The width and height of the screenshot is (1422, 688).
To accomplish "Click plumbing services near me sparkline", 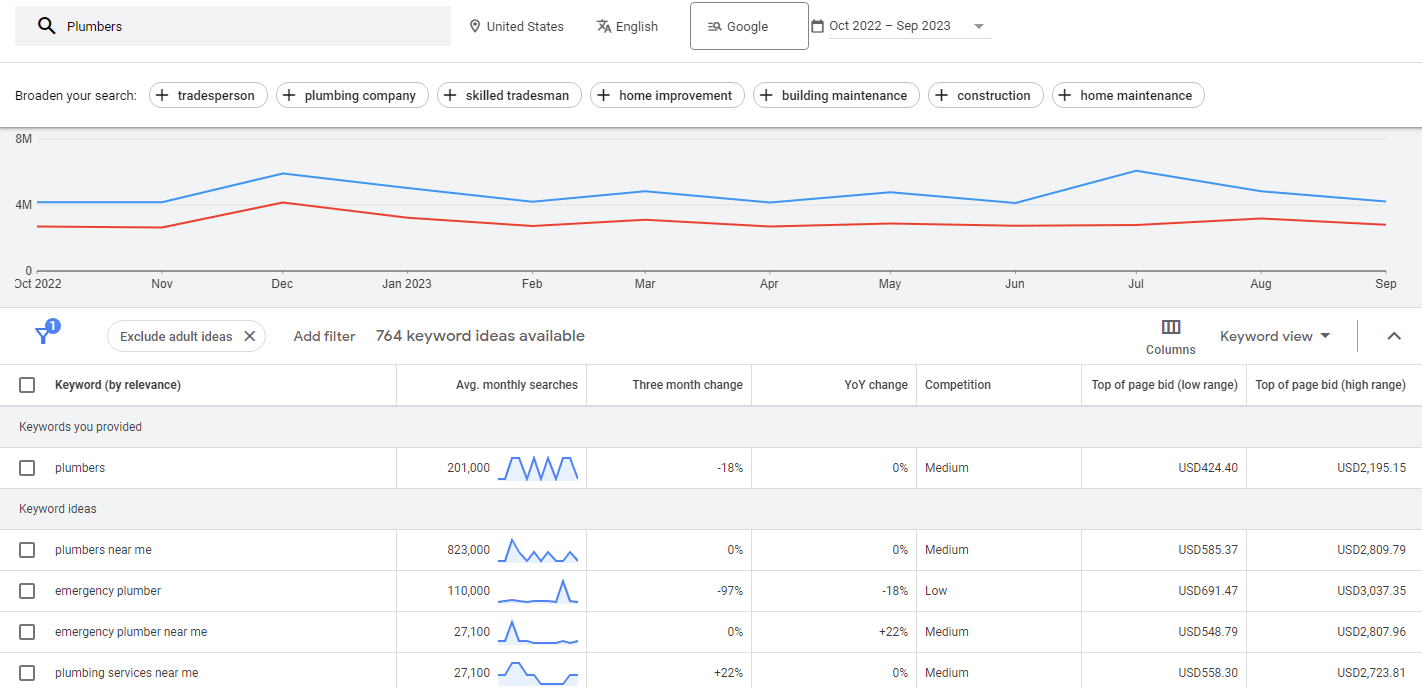I will pos(538,673).
